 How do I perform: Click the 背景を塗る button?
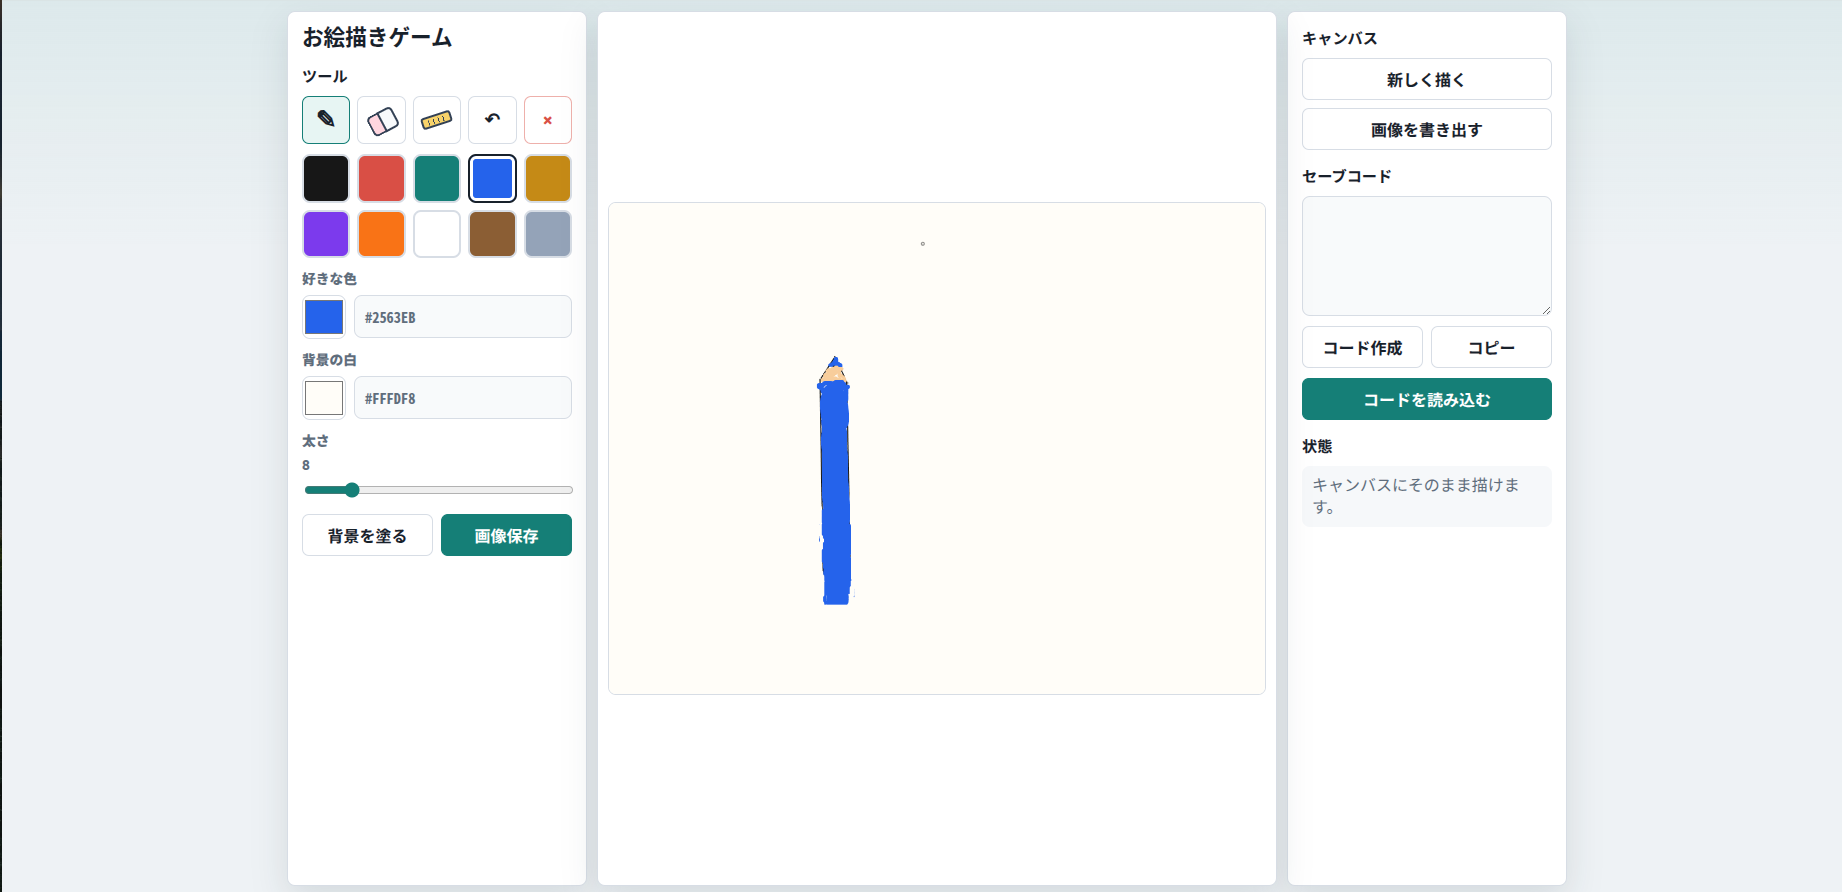367,535
